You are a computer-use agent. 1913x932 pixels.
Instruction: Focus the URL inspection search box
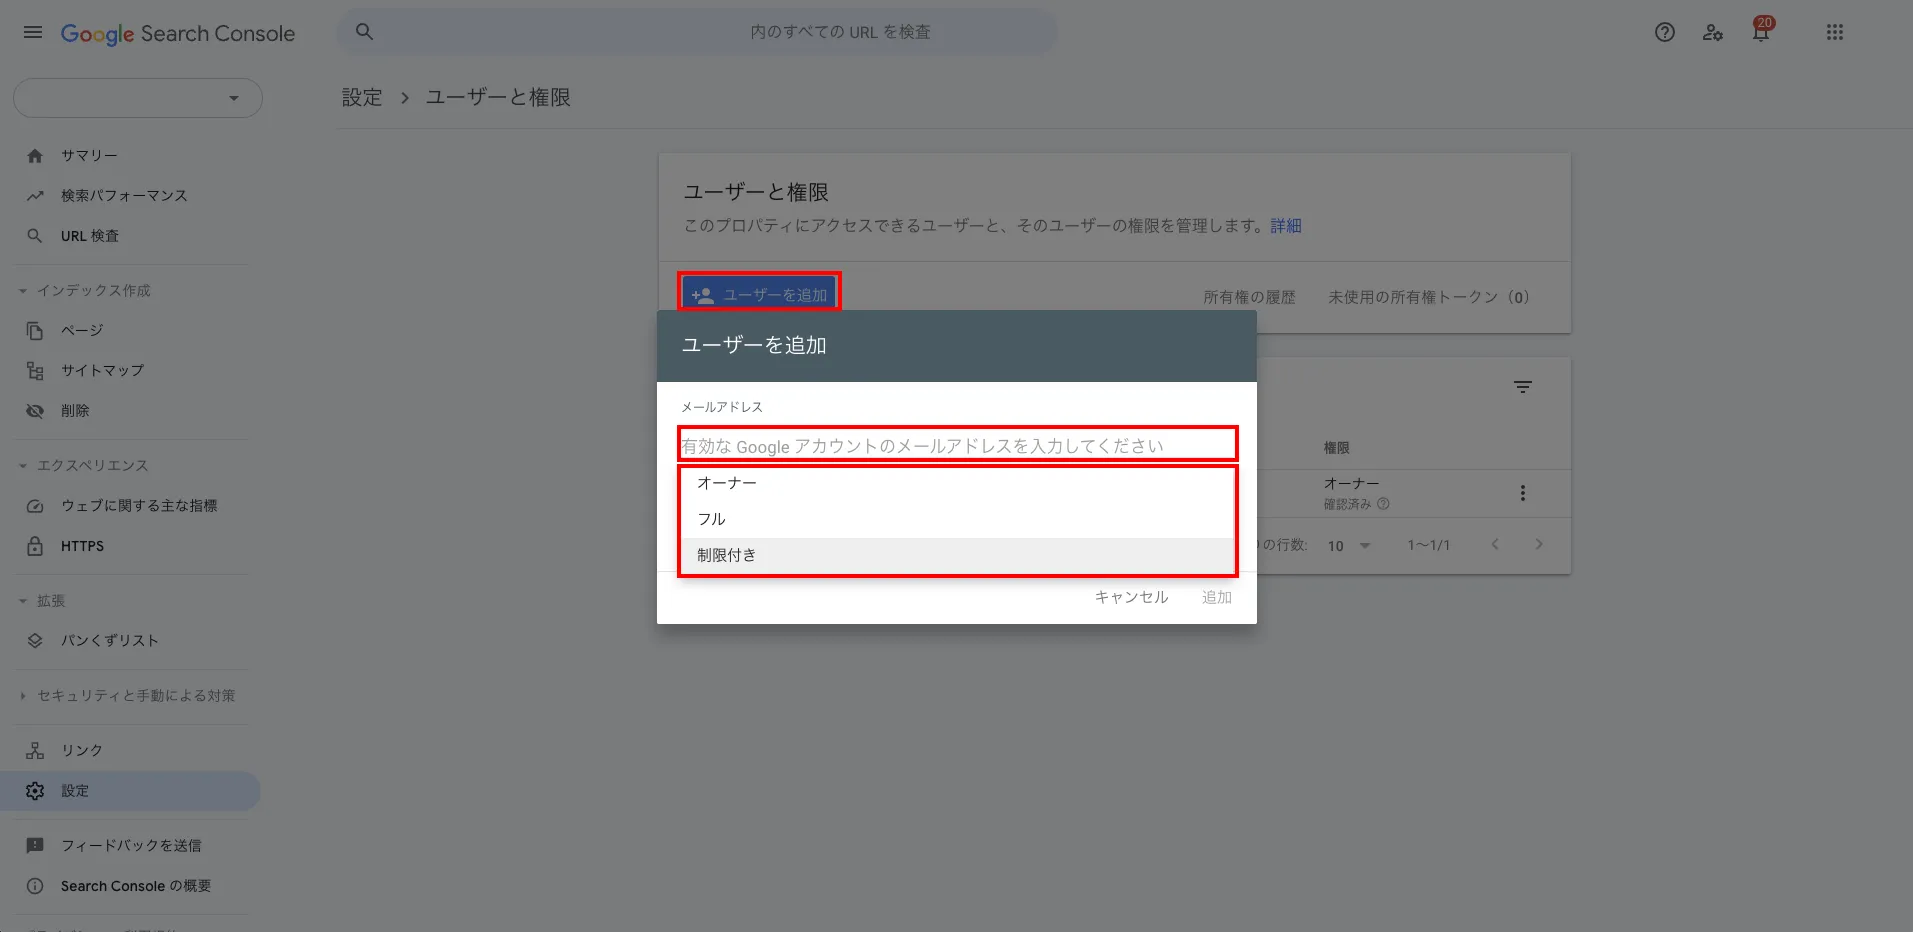(x=696, y=32)
